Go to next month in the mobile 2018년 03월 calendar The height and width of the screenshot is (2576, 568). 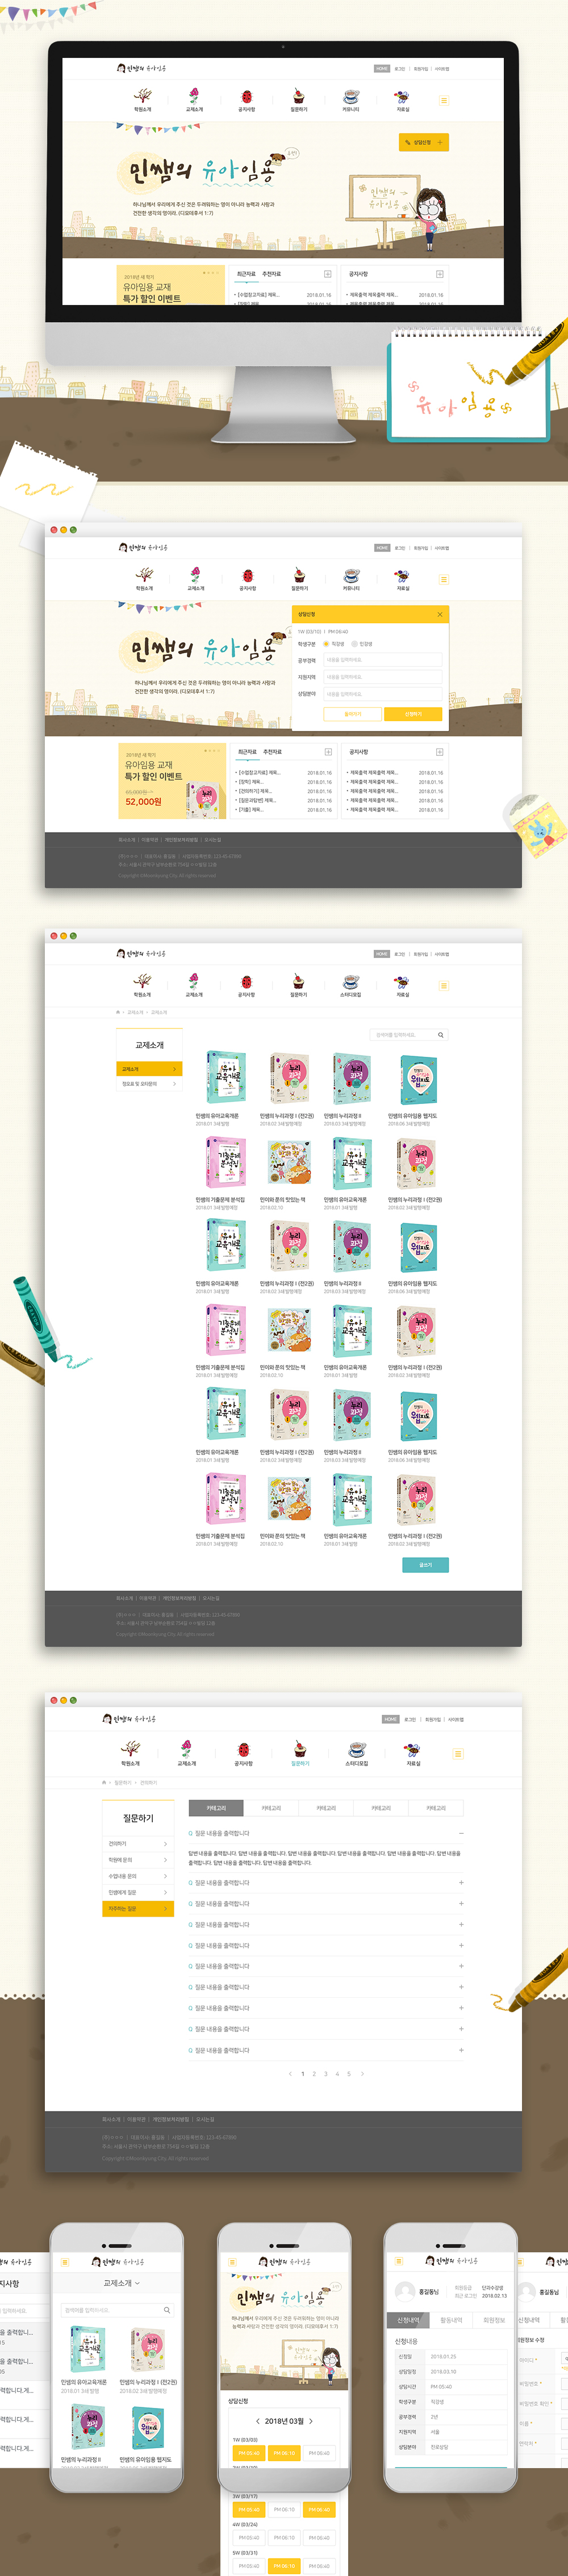(311, 2421)
